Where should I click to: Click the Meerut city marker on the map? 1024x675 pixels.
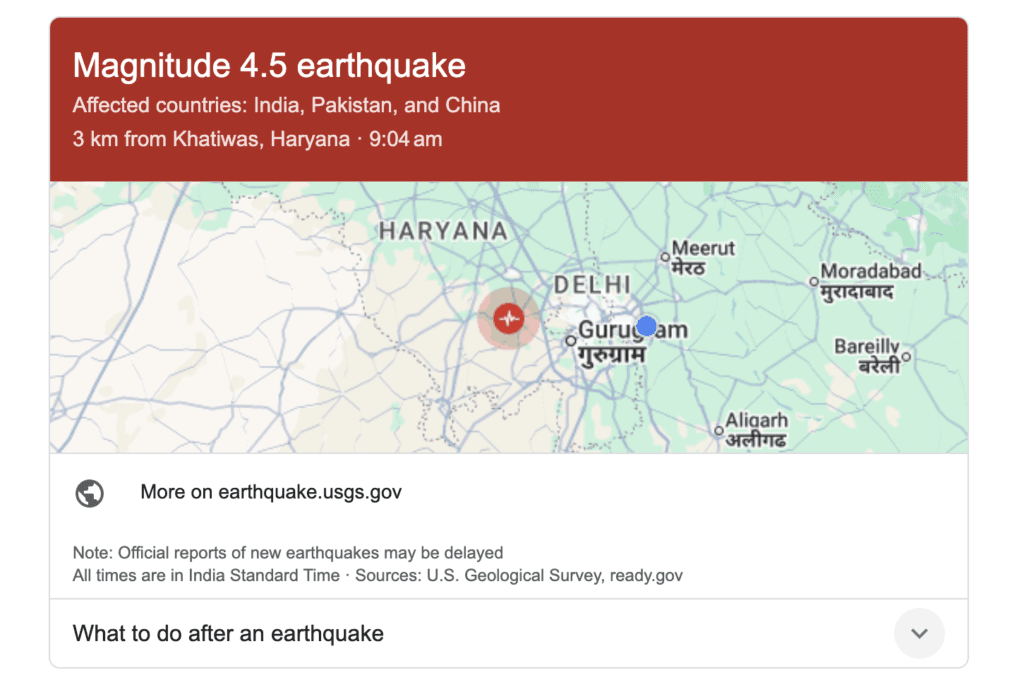coord(666,257)
